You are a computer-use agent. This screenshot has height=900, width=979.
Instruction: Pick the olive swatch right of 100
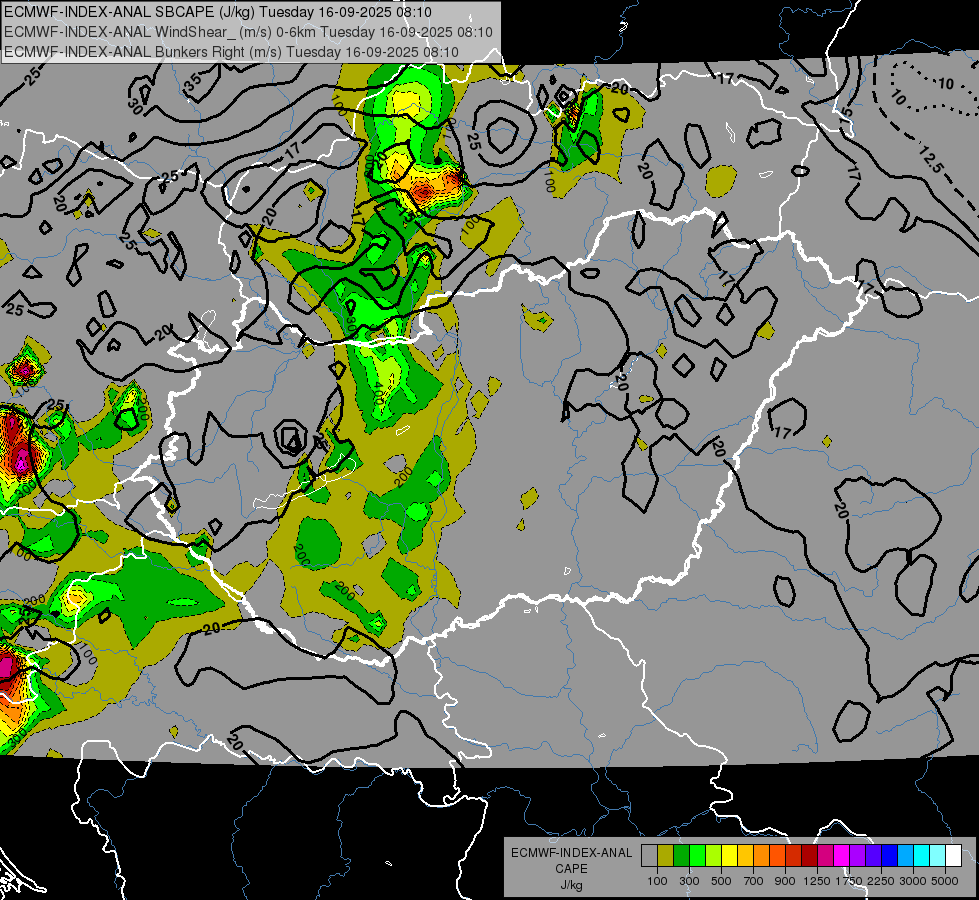point(666,856)
